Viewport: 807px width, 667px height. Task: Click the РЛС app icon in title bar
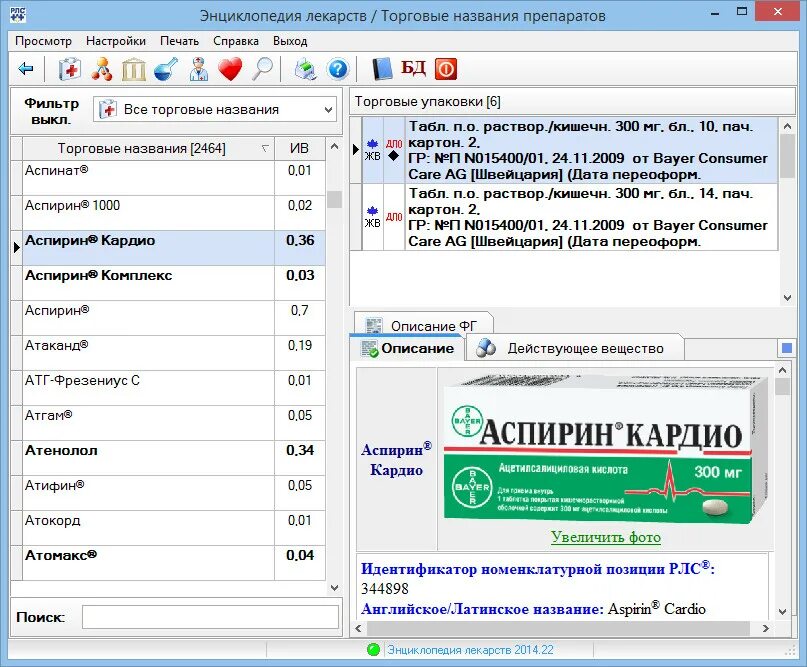(17, 14)
